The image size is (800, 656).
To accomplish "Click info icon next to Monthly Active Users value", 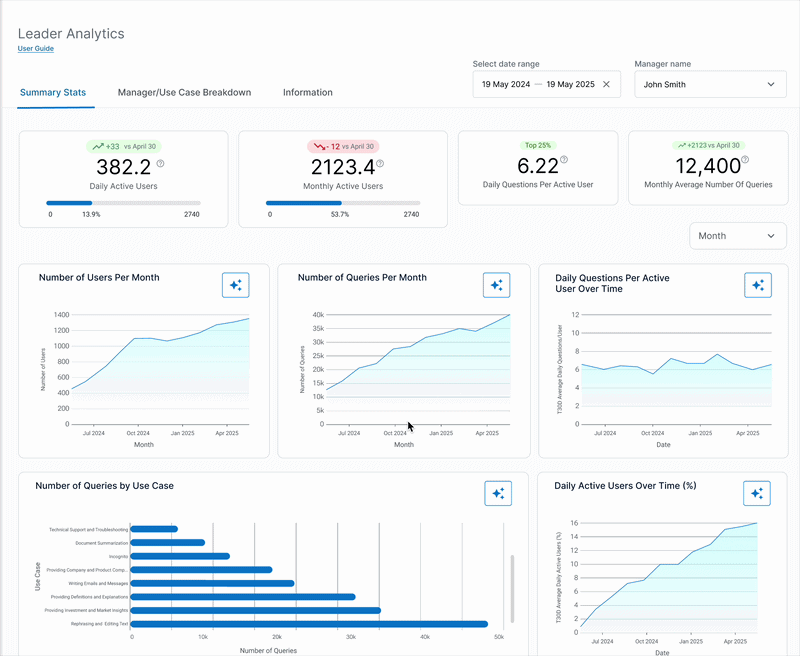I will pyautogui.click(x=380, y=164).
